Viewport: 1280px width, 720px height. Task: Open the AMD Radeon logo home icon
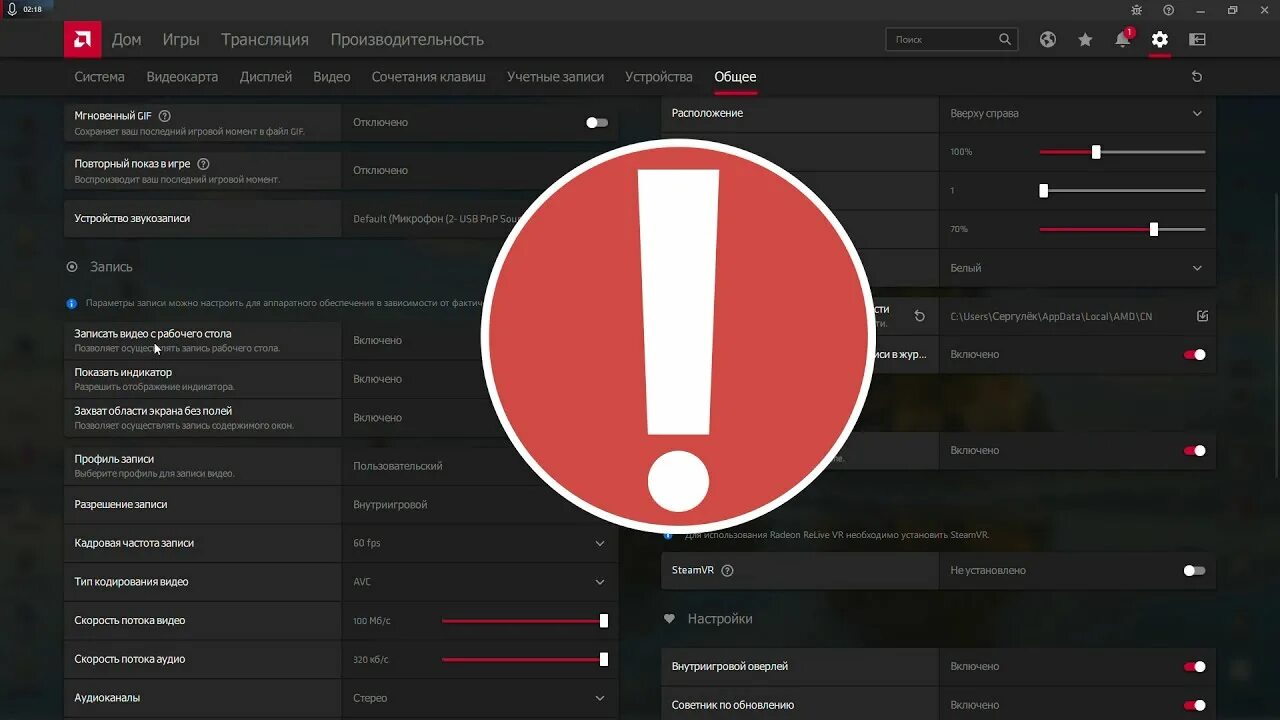click(82, 39)
